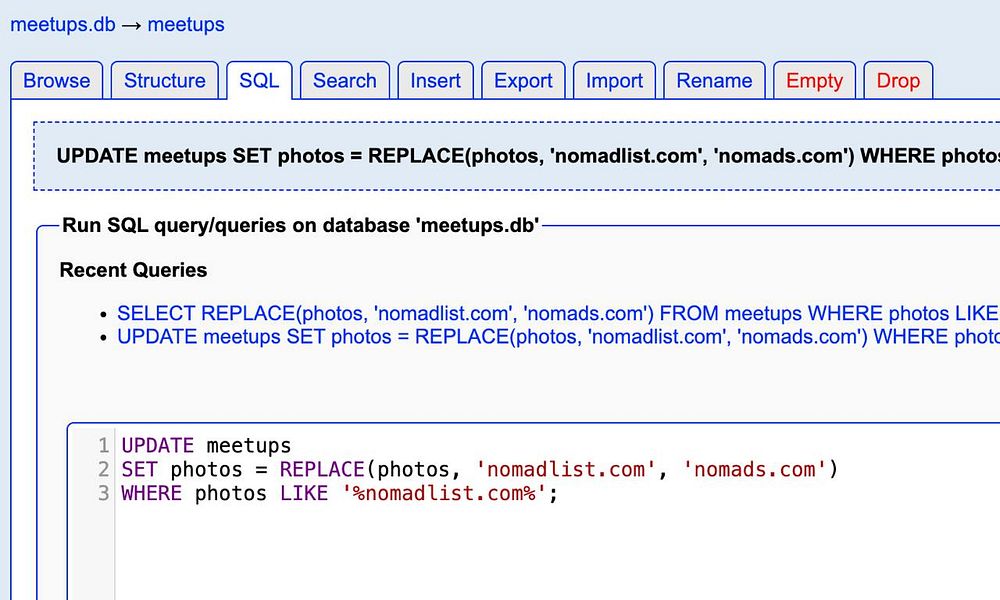Open the meetups.db database breadcrumb link

[62, 24]
